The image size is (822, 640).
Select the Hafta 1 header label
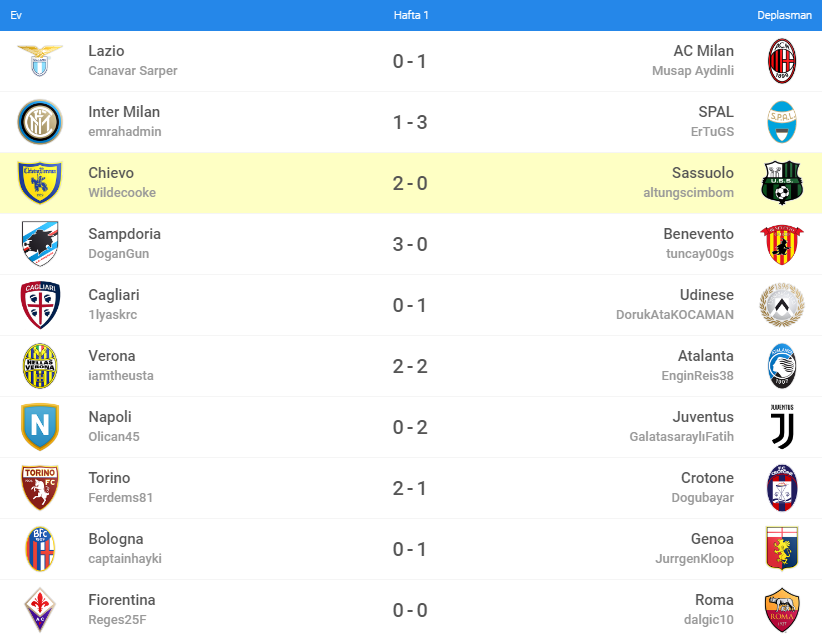click(x=411, y=15)
